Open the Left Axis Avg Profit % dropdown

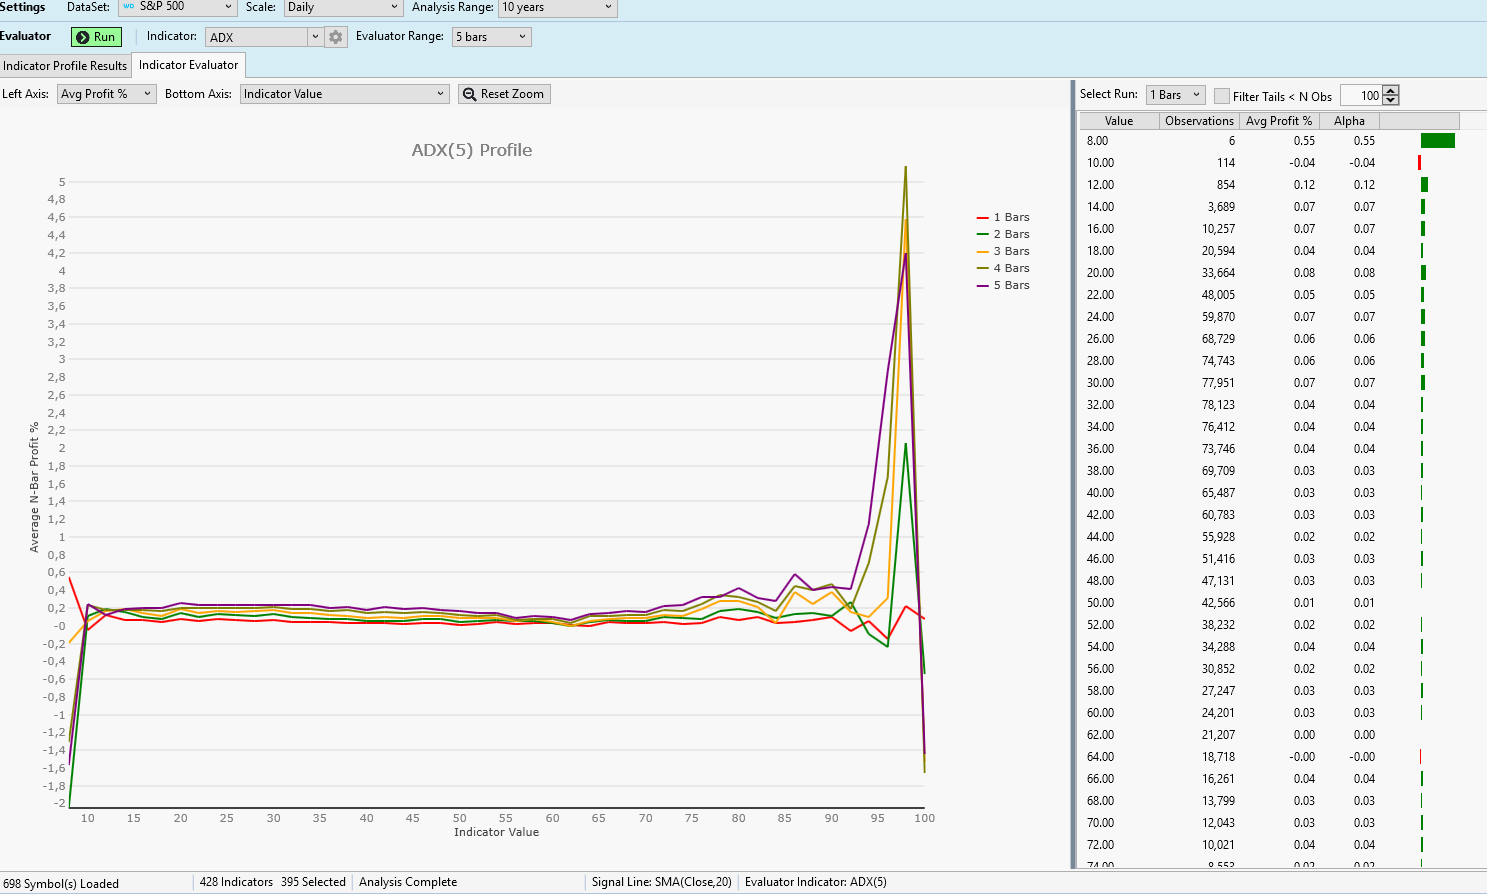coord(147,94)
